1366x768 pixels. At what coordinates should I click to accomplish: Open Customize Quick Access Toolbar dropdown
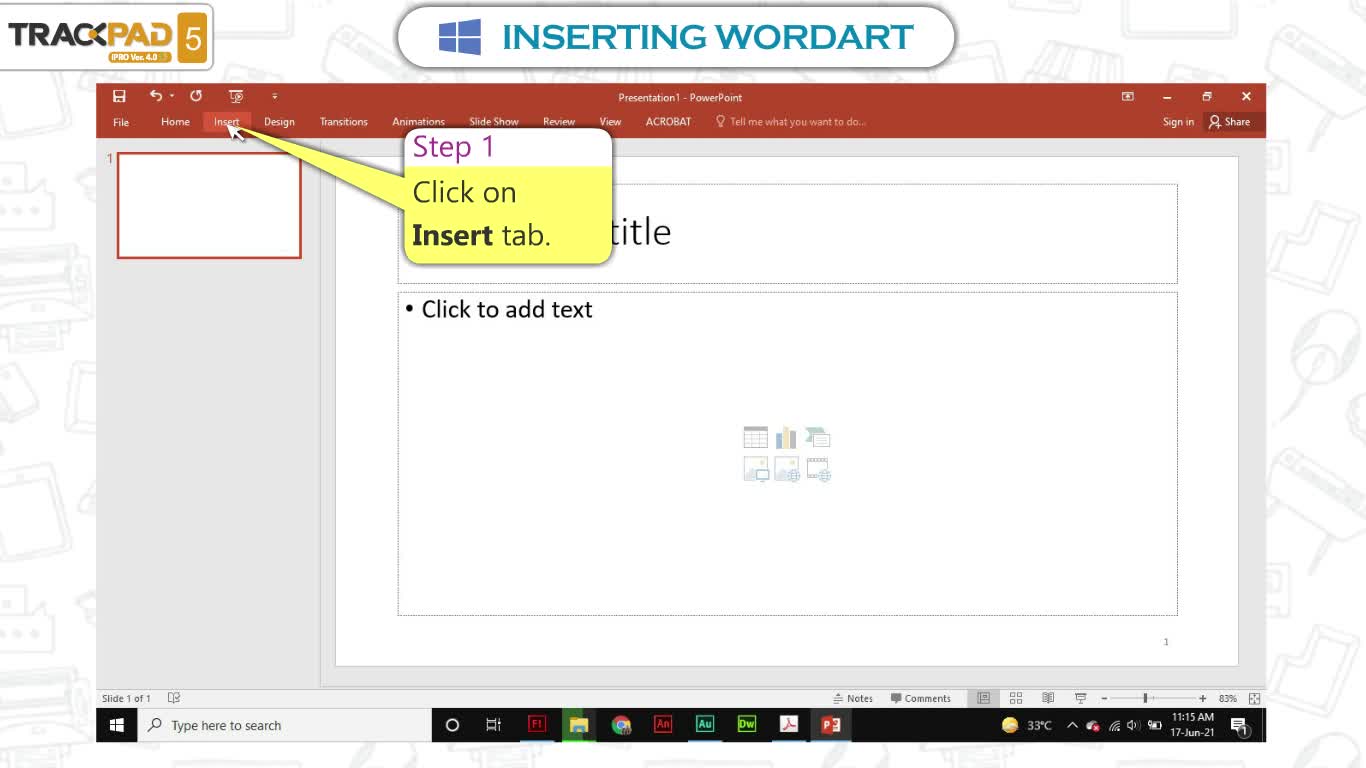(x=274, y=96)
